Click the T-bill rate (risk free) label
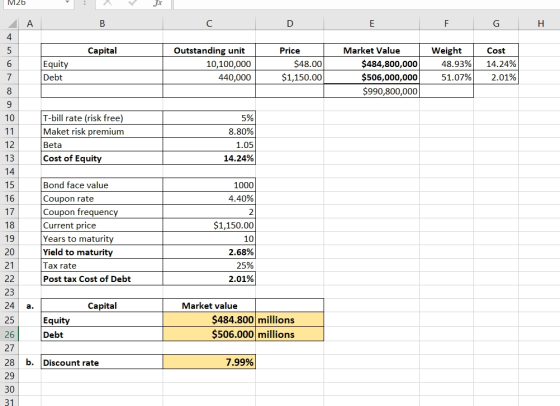The image size is (560, 406). (83, 118)
